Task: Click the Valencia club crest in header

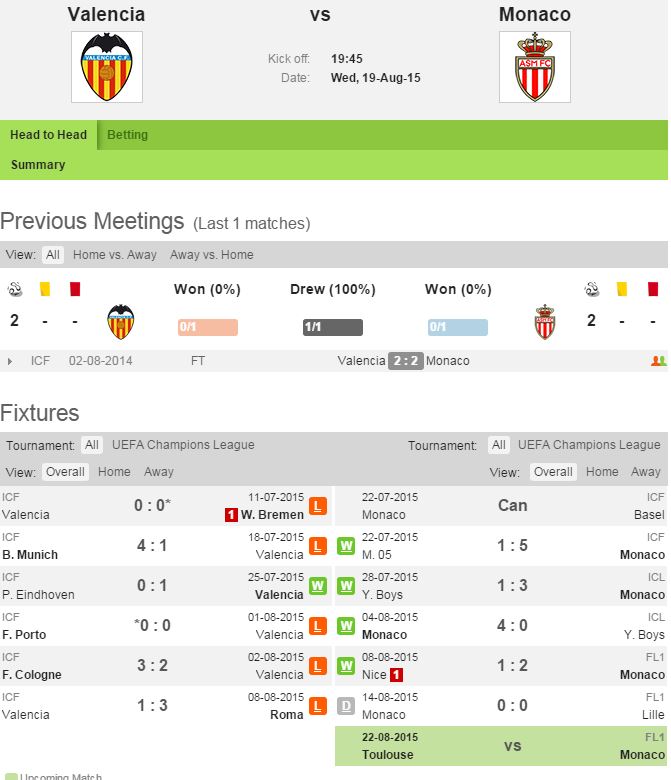Action: [x=107, y=67]
